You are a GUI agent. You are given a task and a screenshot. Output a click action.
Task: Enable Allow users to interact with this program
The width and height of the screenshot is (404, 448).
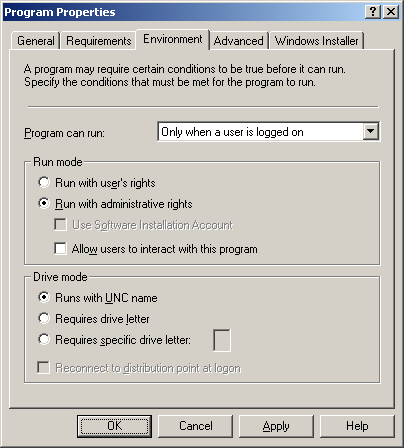coord(156,249)
